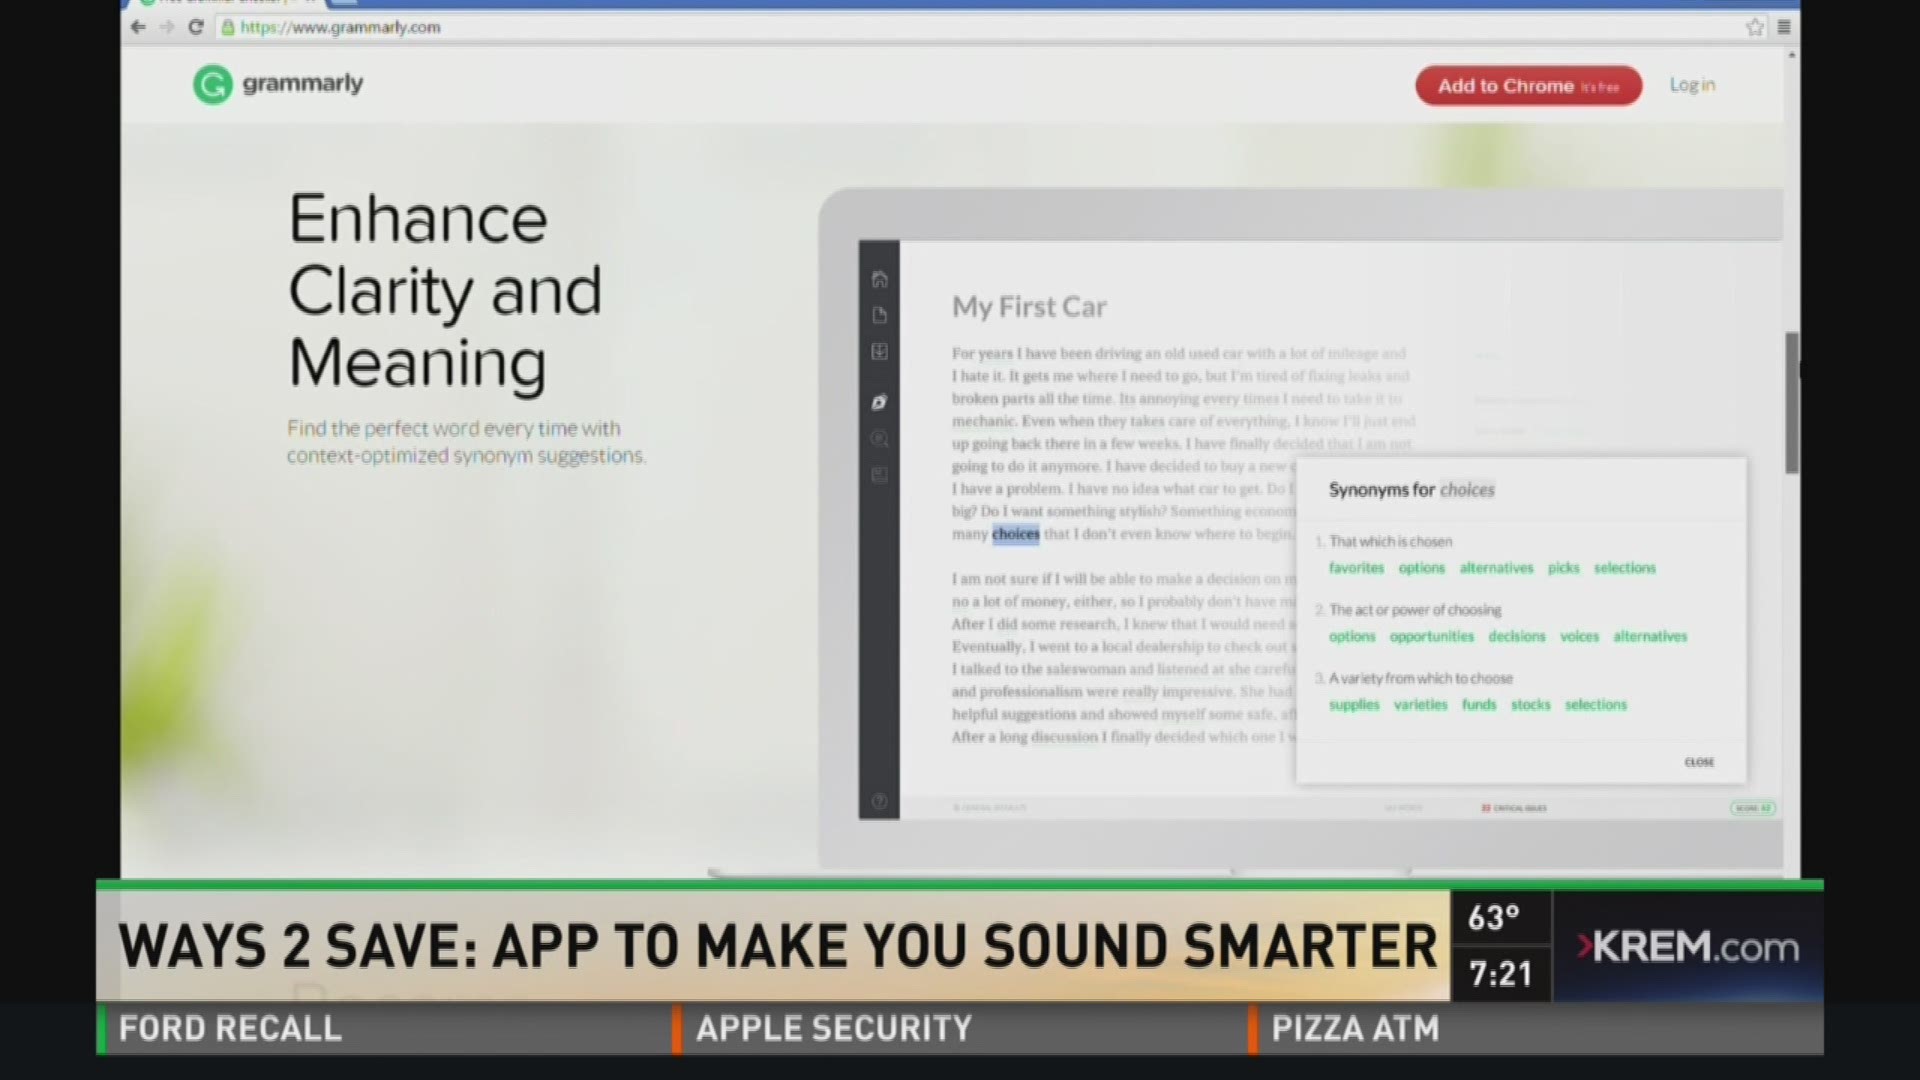This screenshot has height=1080, width=1920.
Task: Click the help question mark icon
Action: tap(879, 801)
